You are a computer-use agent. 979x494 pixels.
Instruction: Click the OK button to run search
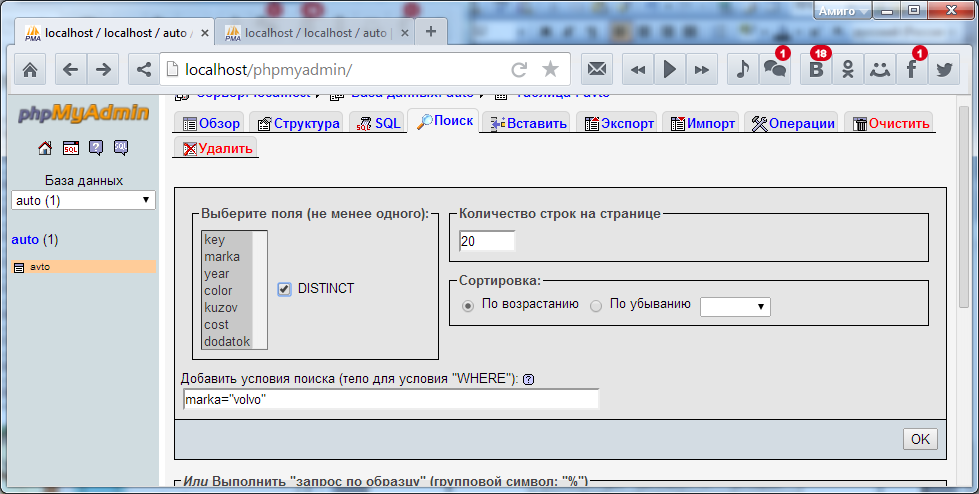click(x=919, y=439)
